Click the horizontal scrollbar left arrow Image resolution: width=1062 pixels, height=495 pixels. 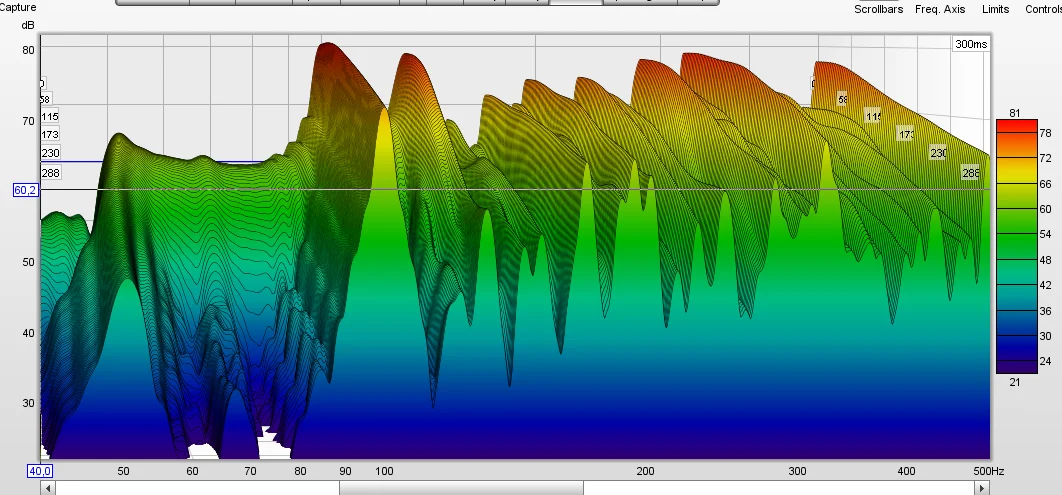[x=47, y=488]
